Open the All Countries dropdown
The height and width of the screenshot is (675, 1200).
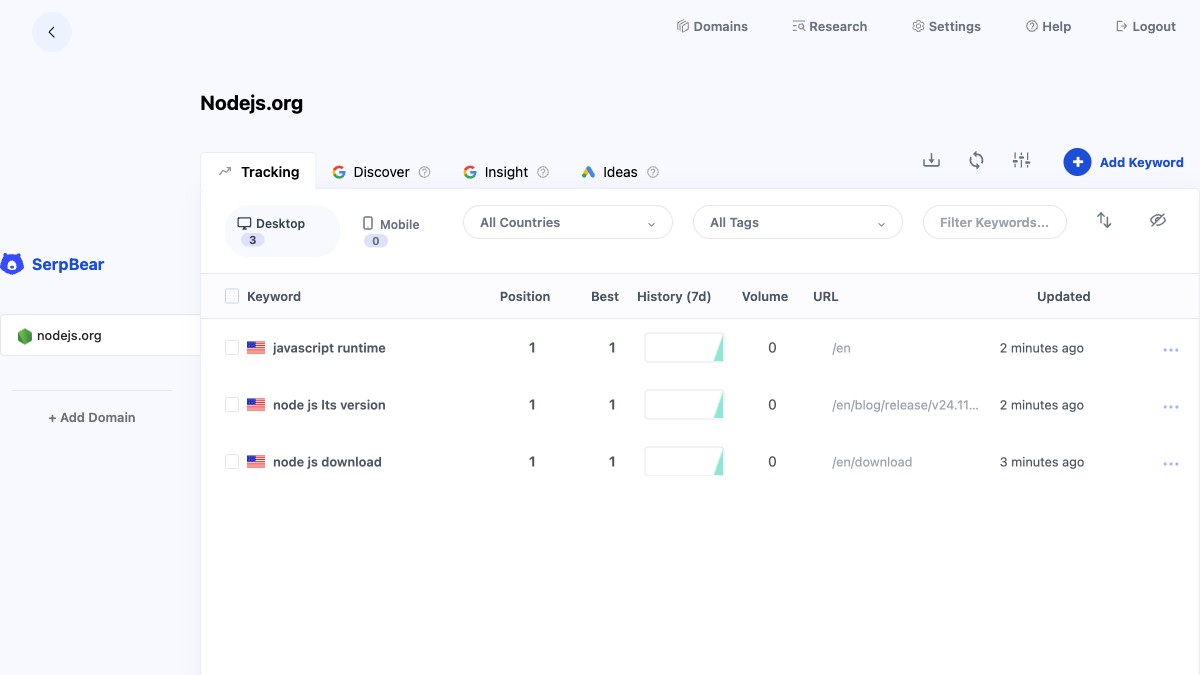pyautogui.click(x=568, y=222)
